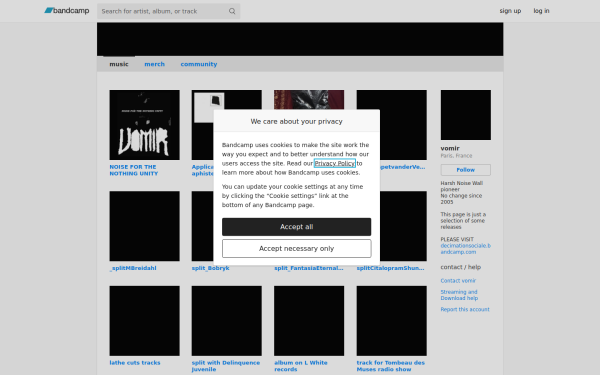Image resolution: width=600 pixels, height=375 pixels.
Task: Click track for Tombeau des Muses title
Action: 391,366
